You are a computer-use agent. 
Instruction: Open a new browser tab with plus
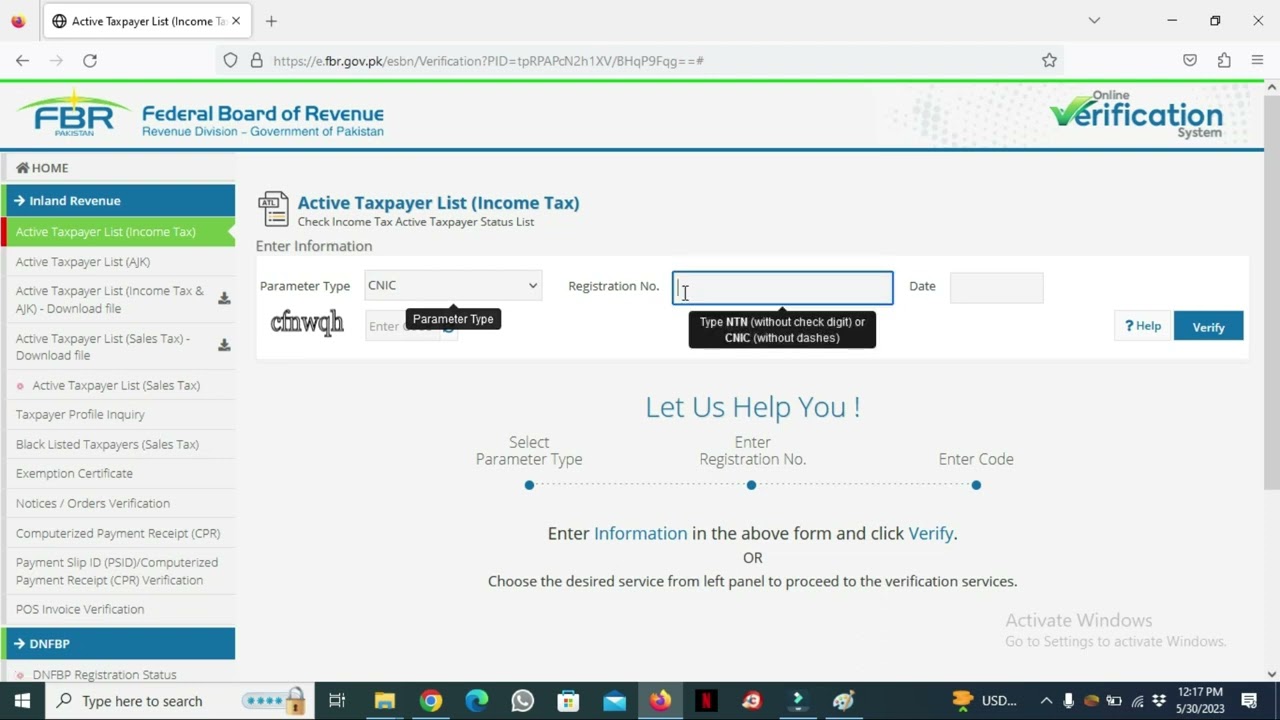coord(271,21)
